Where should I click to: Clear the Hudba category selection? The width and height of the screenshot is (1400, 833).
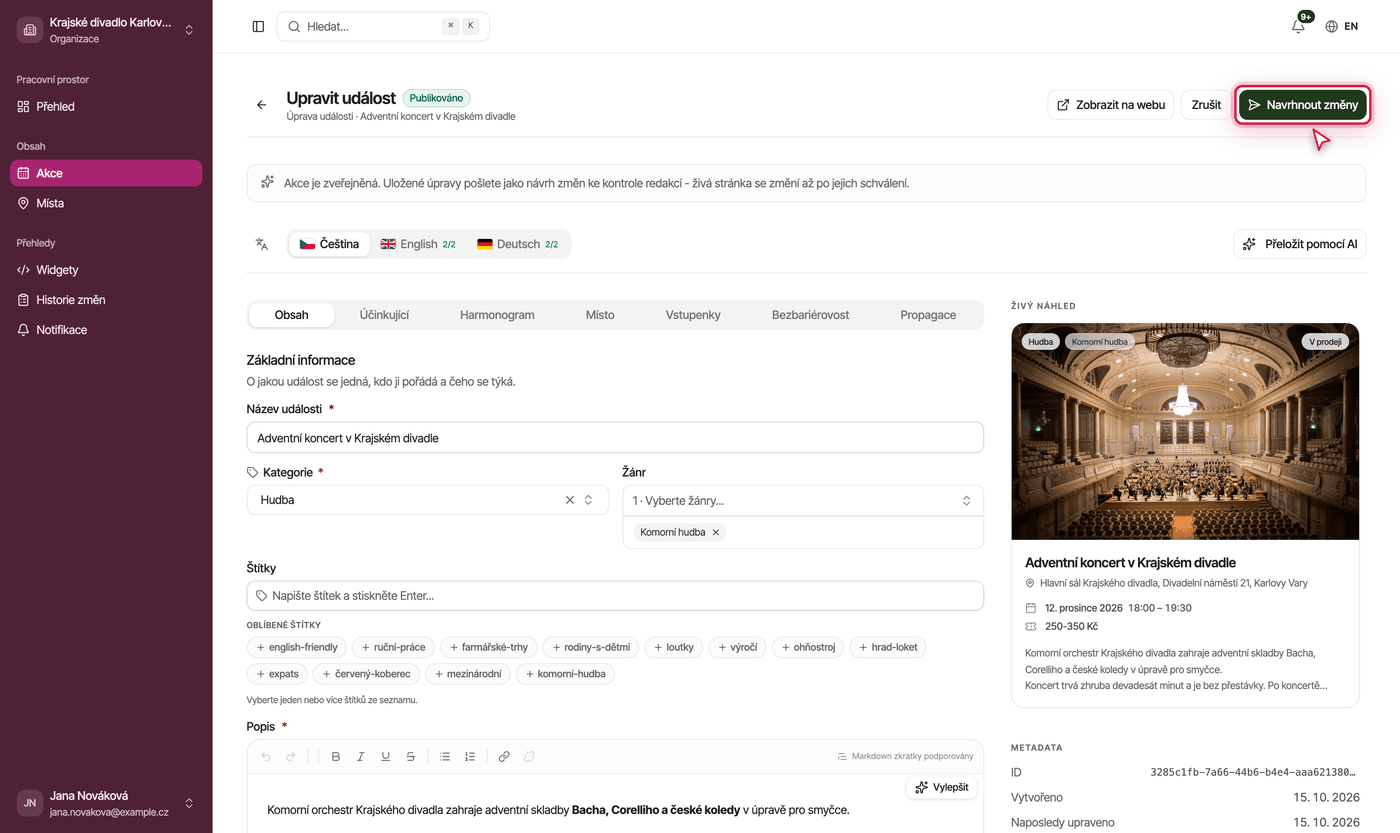570,500
